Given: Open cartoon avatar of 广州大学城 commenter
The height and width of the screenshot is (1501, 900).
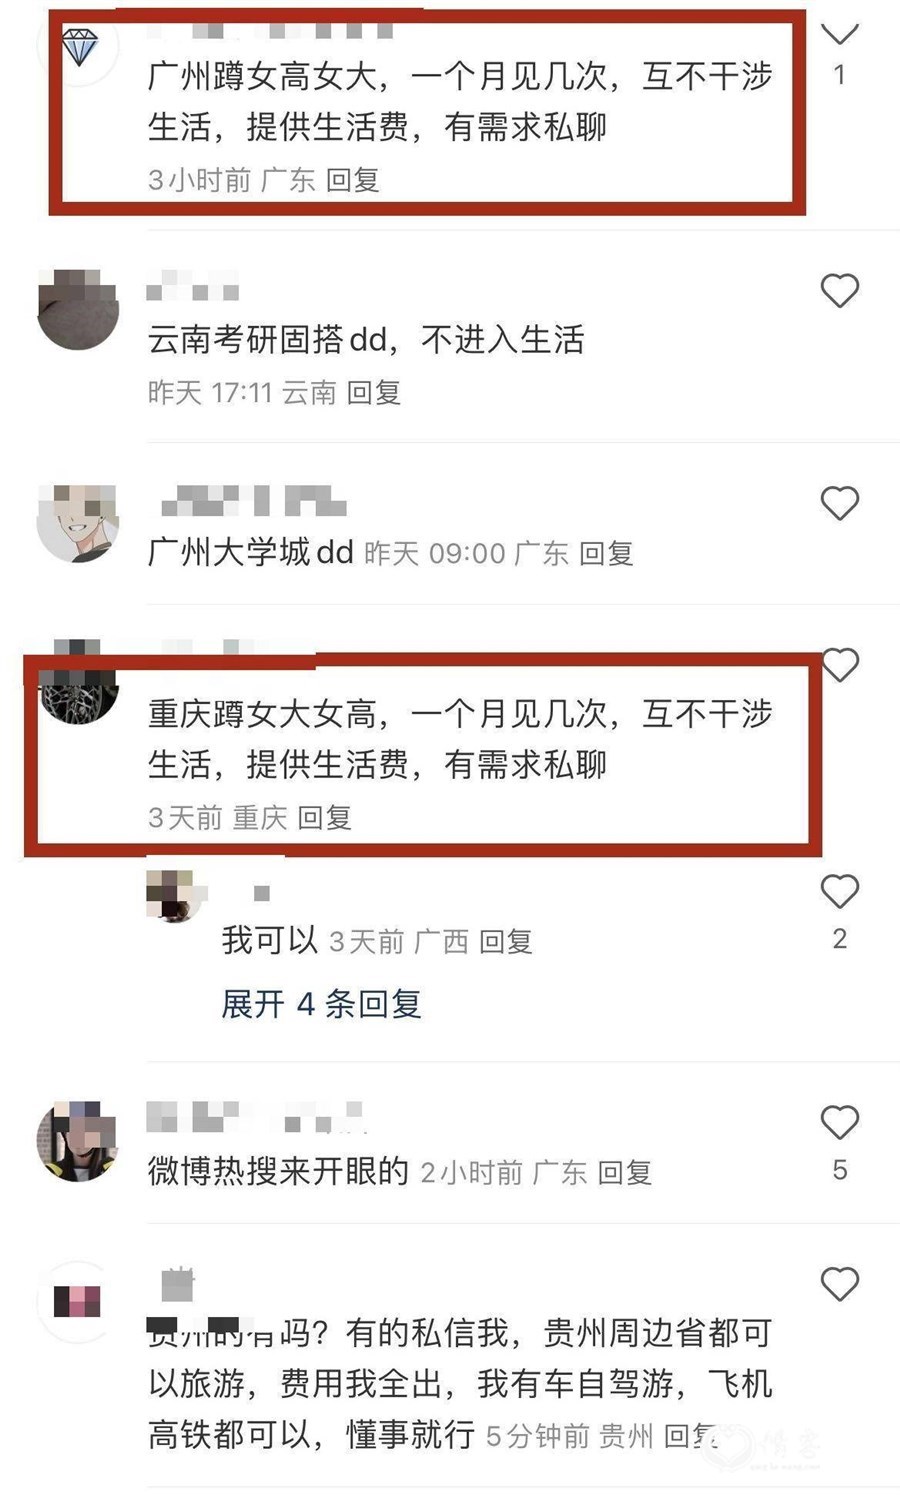Looking at the screenshot, I should pyautogui.click(x=78, y=523).
